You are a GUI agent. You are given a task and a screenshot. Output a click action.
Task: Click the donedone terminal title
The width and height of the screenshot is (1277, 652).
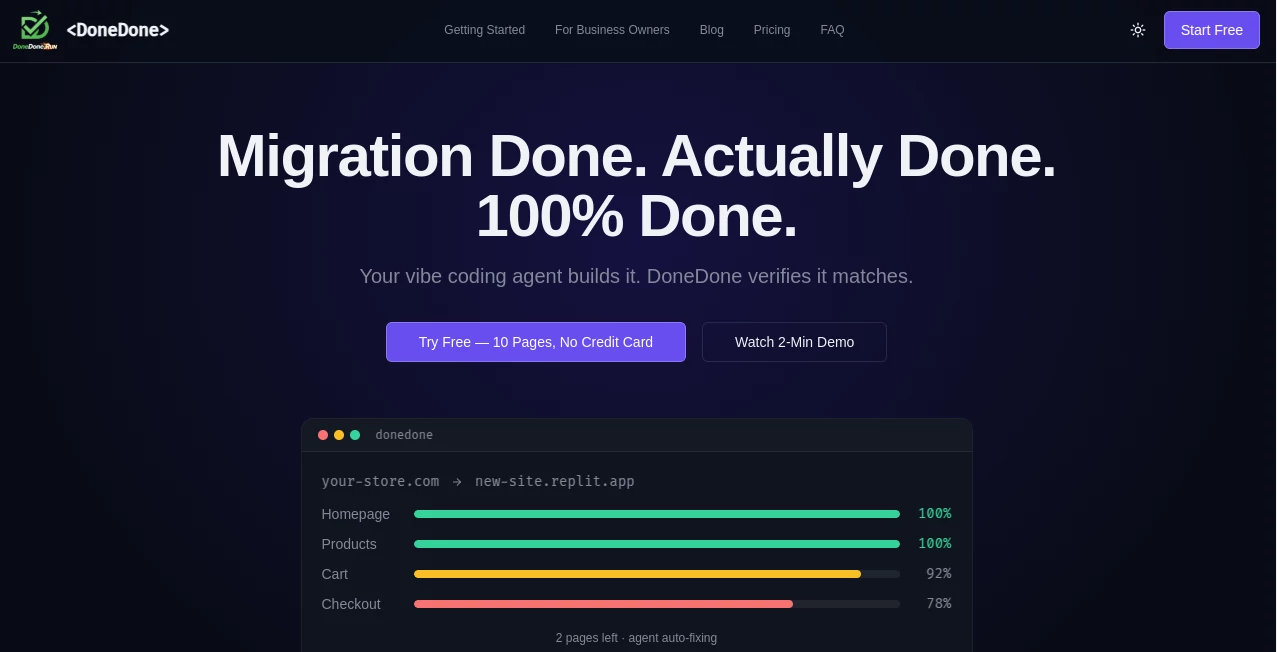click(x=404, y=435)
